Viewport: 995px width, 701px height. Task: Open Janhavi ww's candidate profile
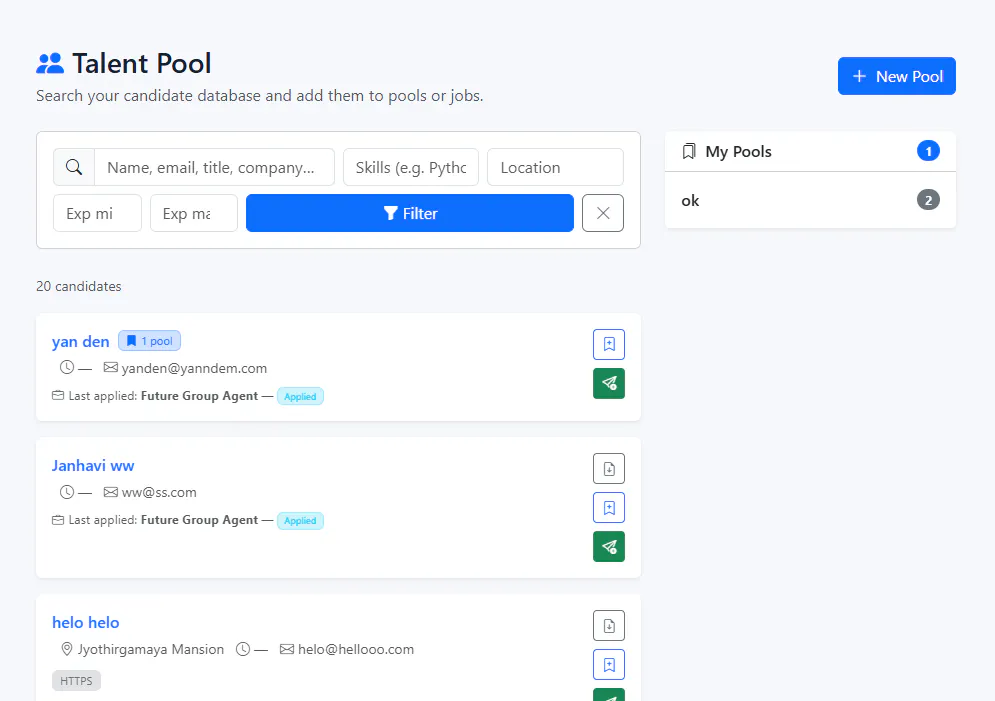click(93, 466)
